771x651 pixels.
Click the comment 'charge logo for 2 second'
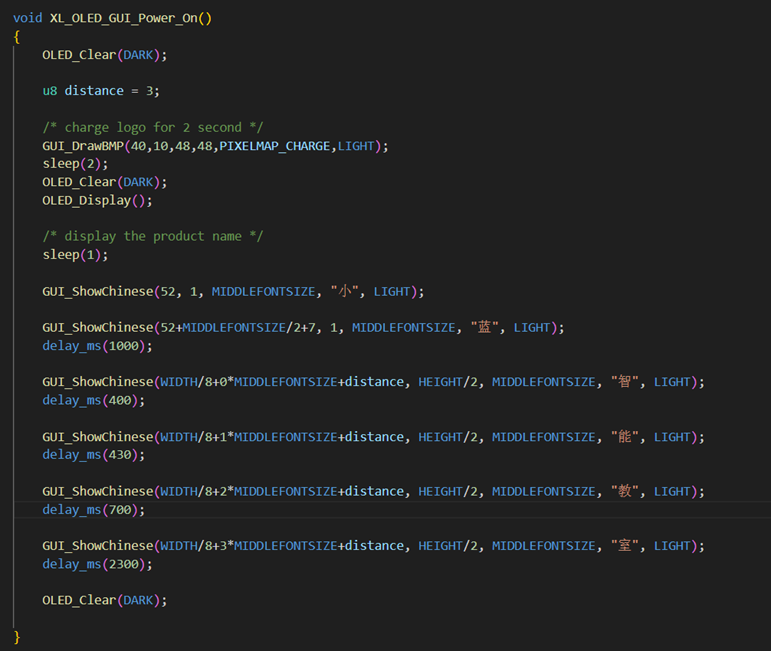[153, 127]
